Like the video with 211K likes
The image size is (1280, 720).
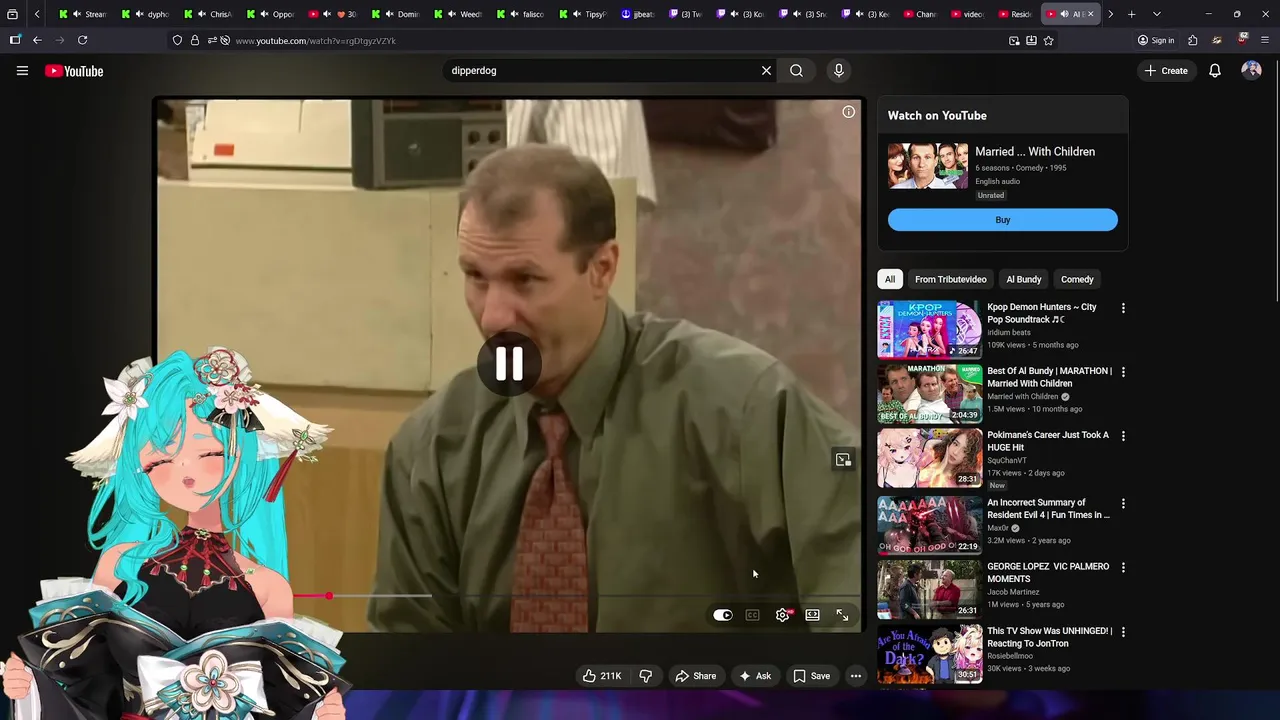[x=602, y=676]
